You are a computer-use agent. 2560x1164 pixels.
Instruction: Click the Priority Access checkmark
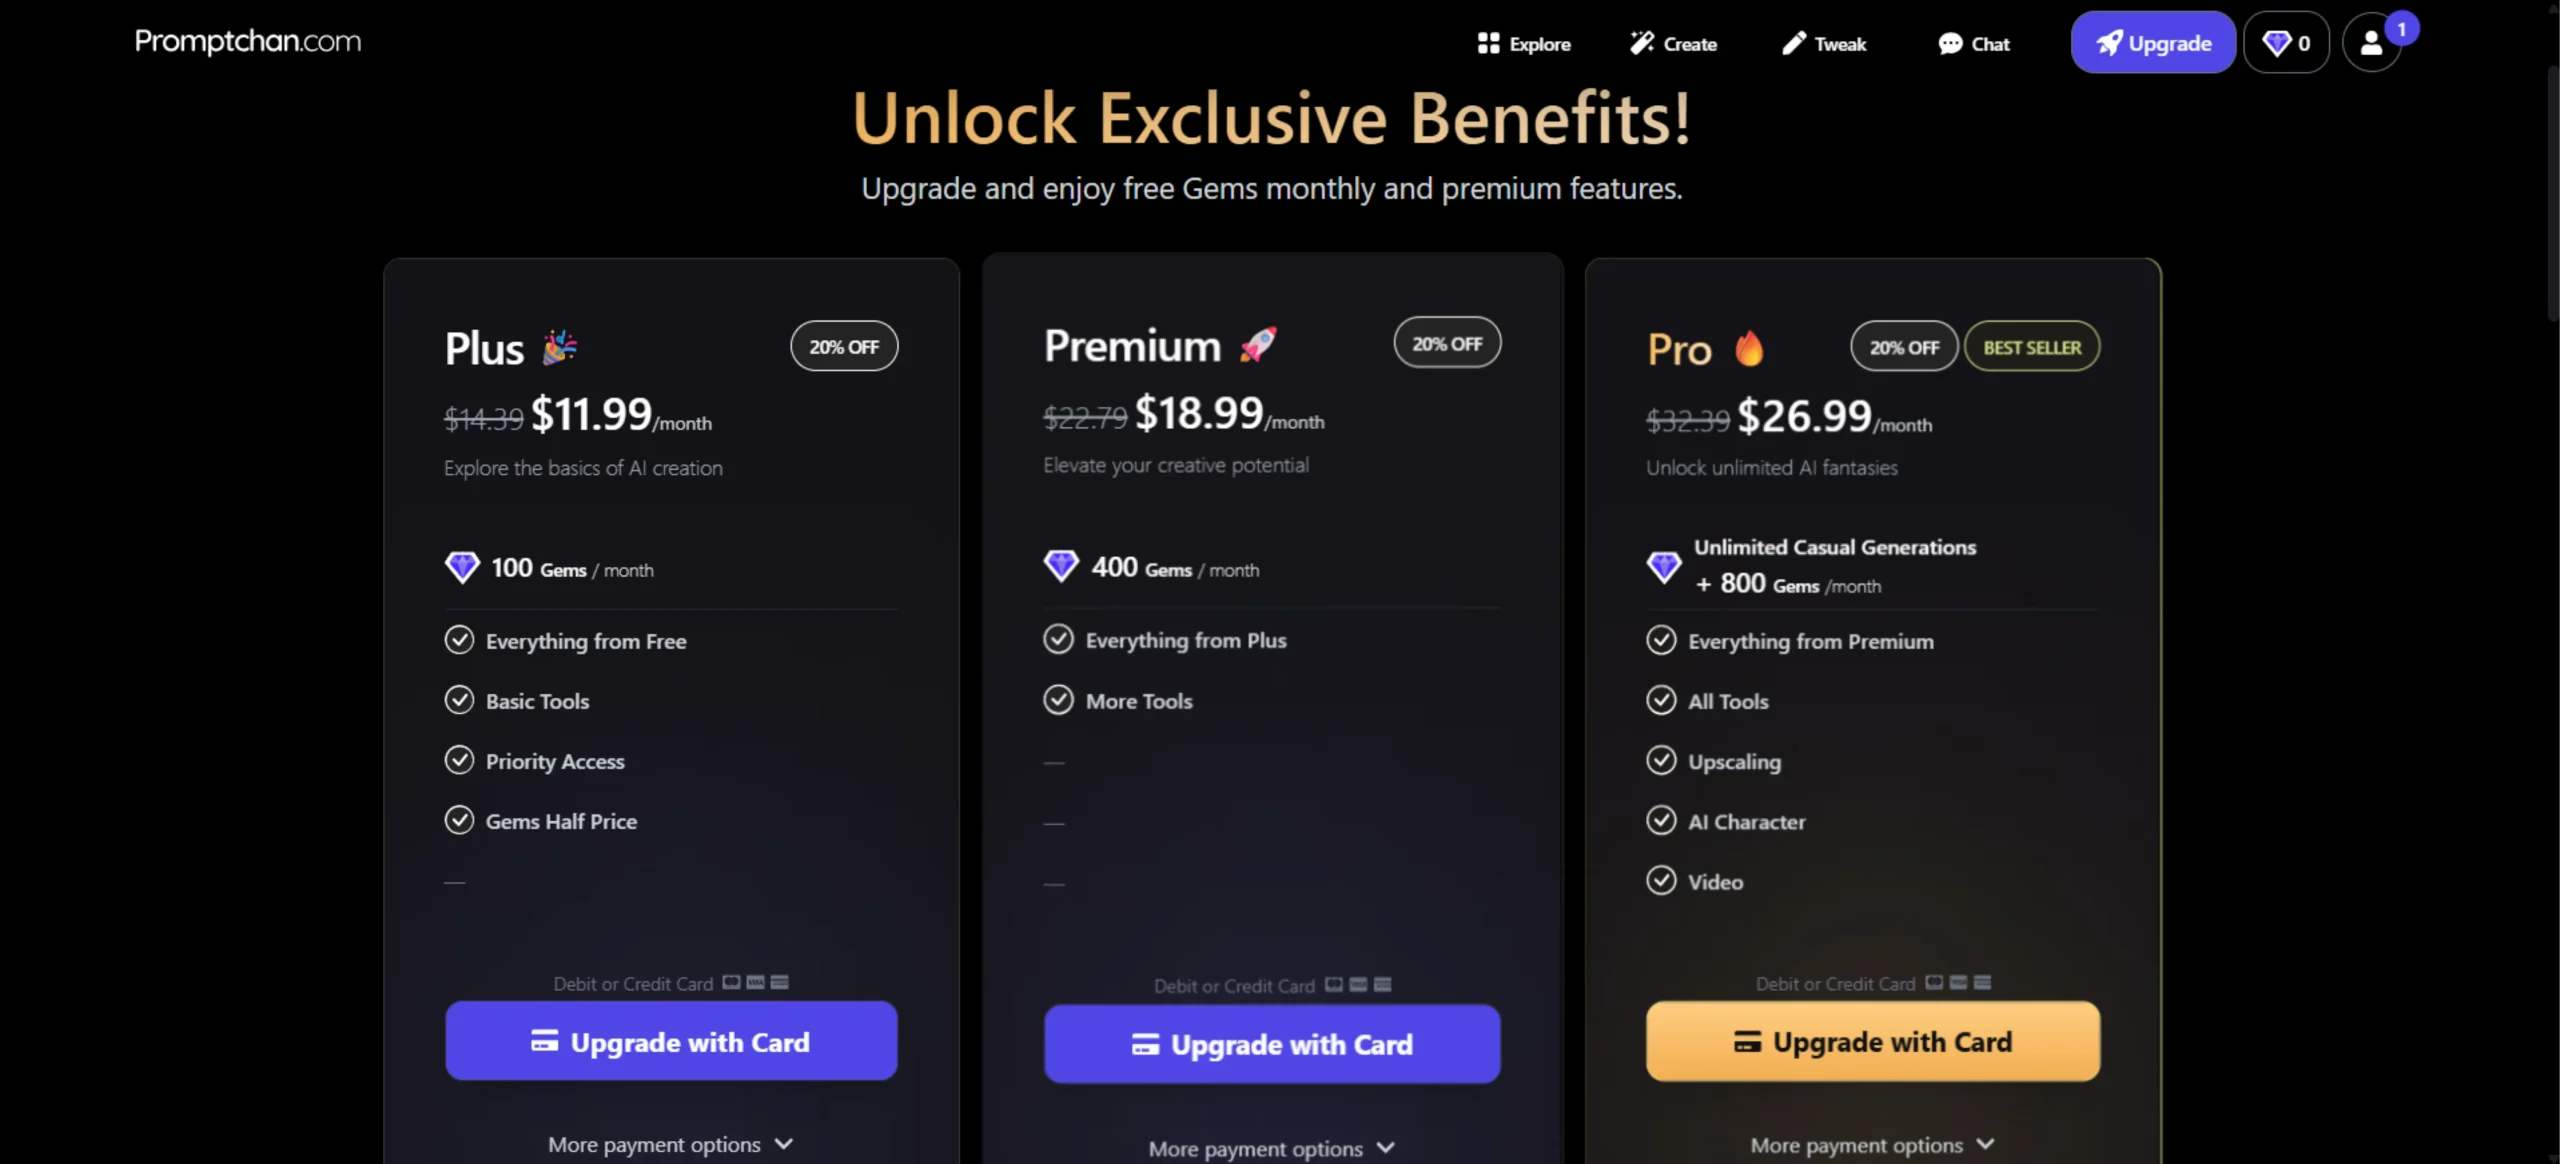pyautogui.click(x=459, y=760)
